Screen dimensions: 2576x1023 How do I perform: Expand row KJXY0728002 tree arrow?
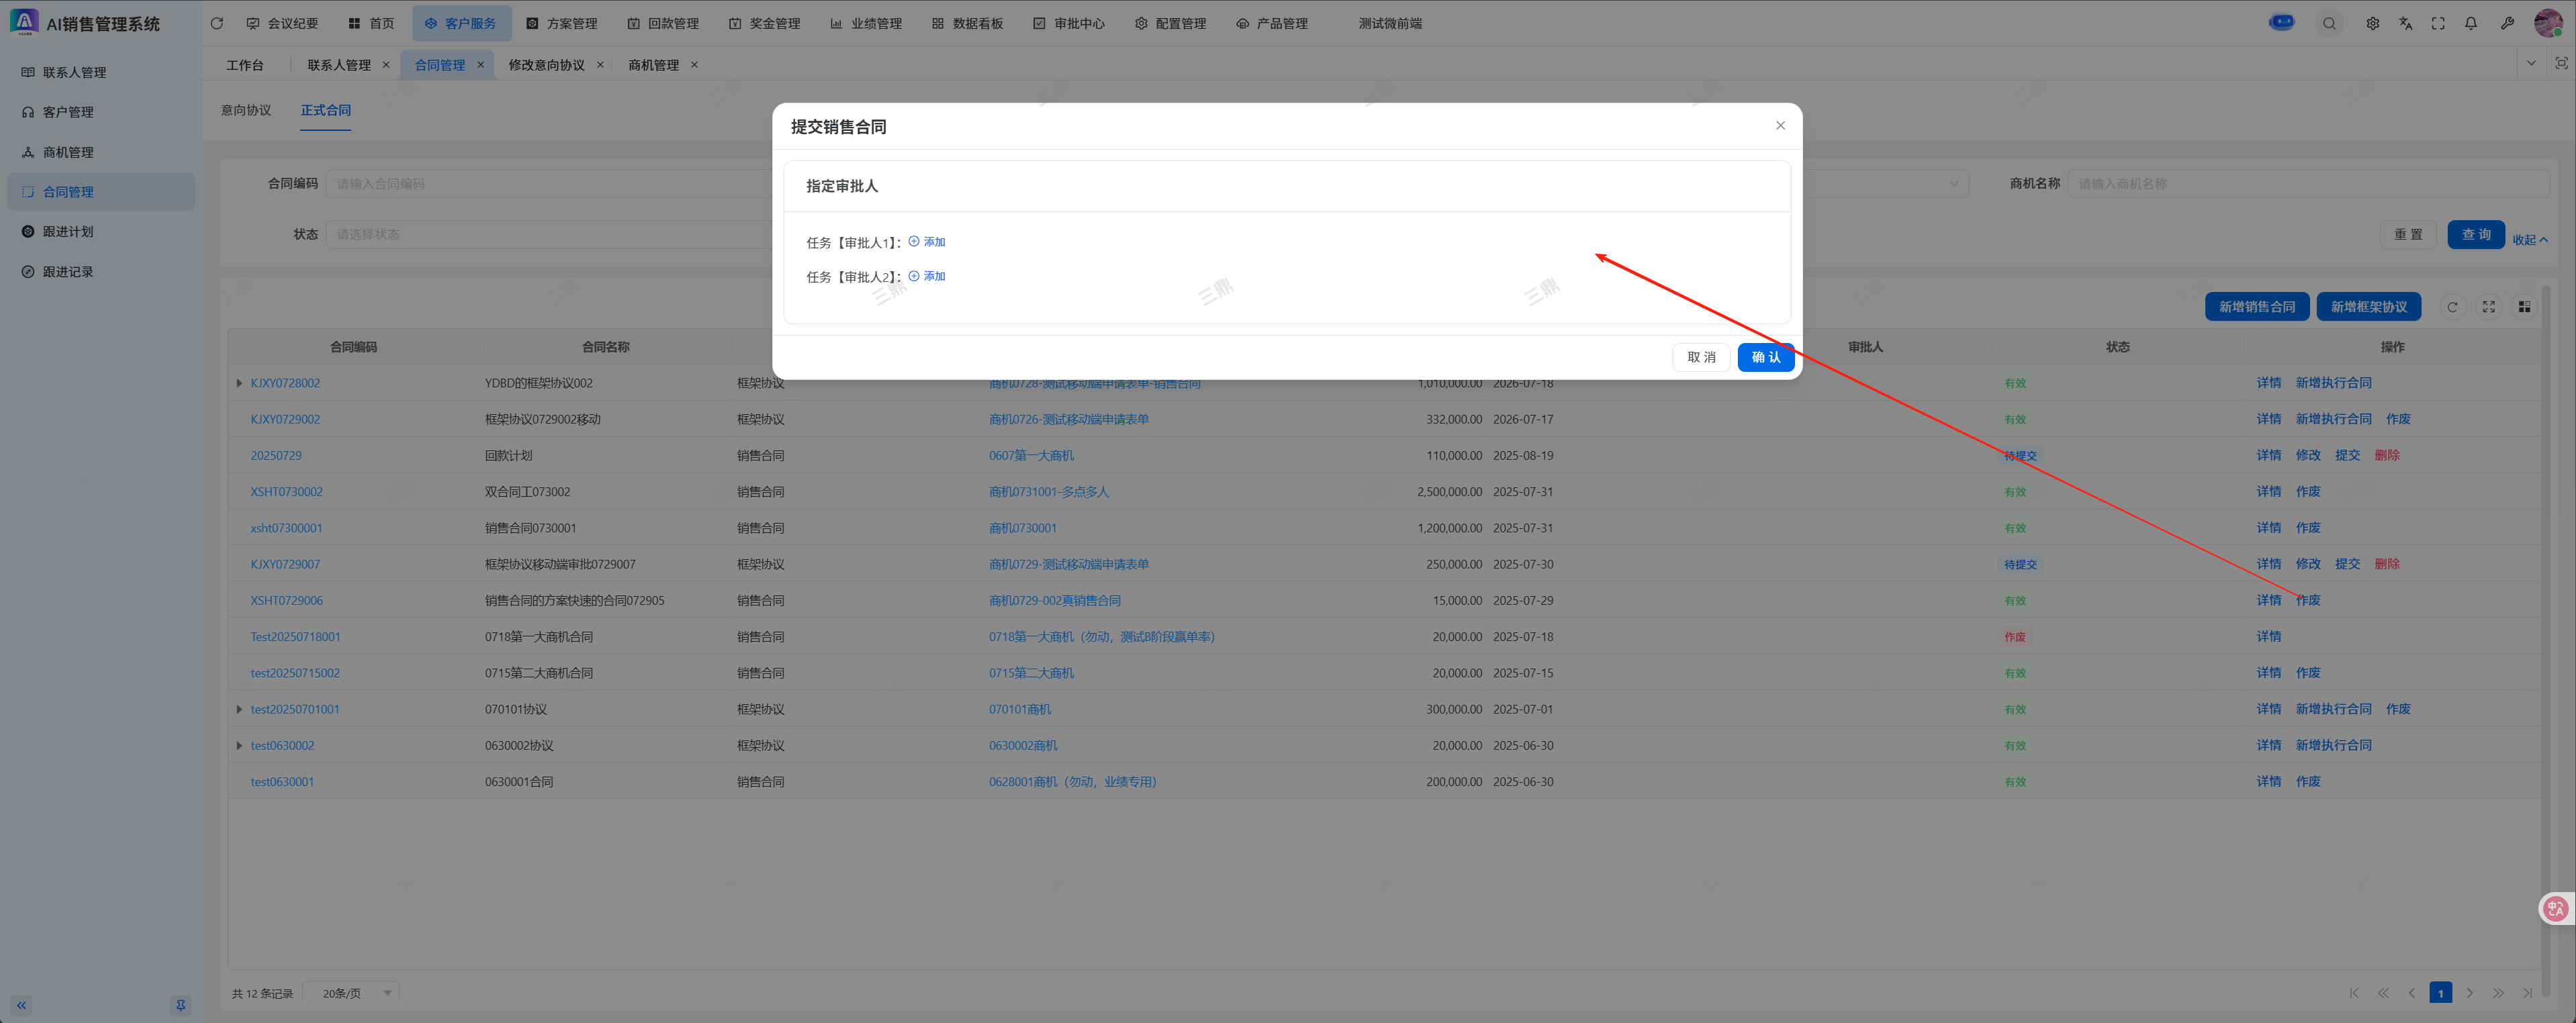coord(239,383)
